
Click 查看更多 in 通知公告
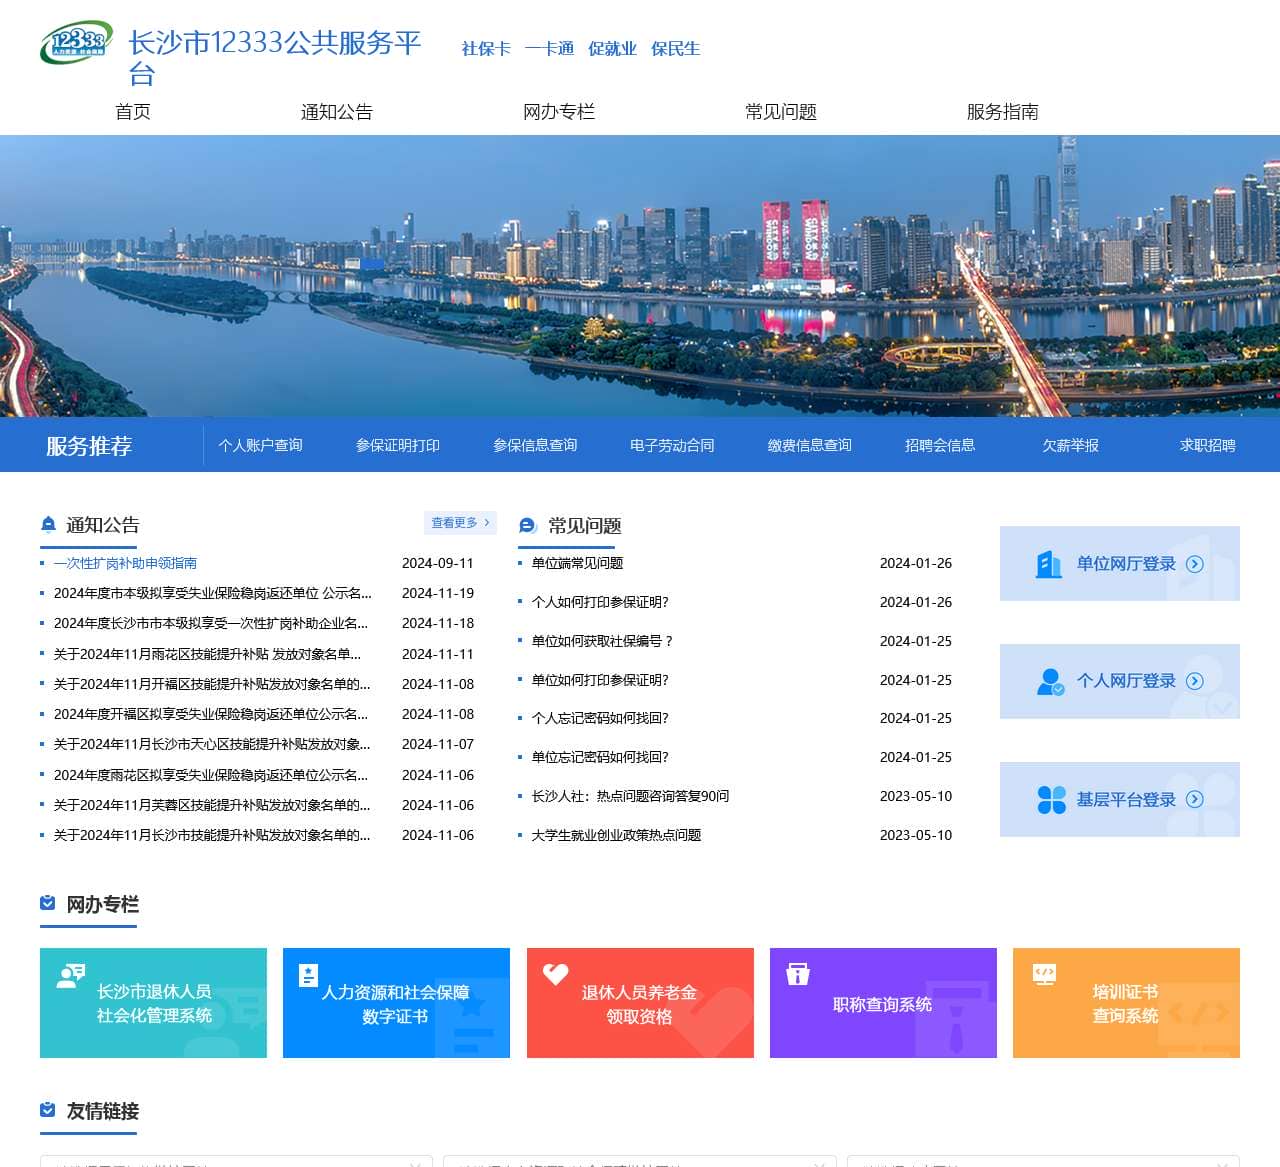click(x=460, y=523)
